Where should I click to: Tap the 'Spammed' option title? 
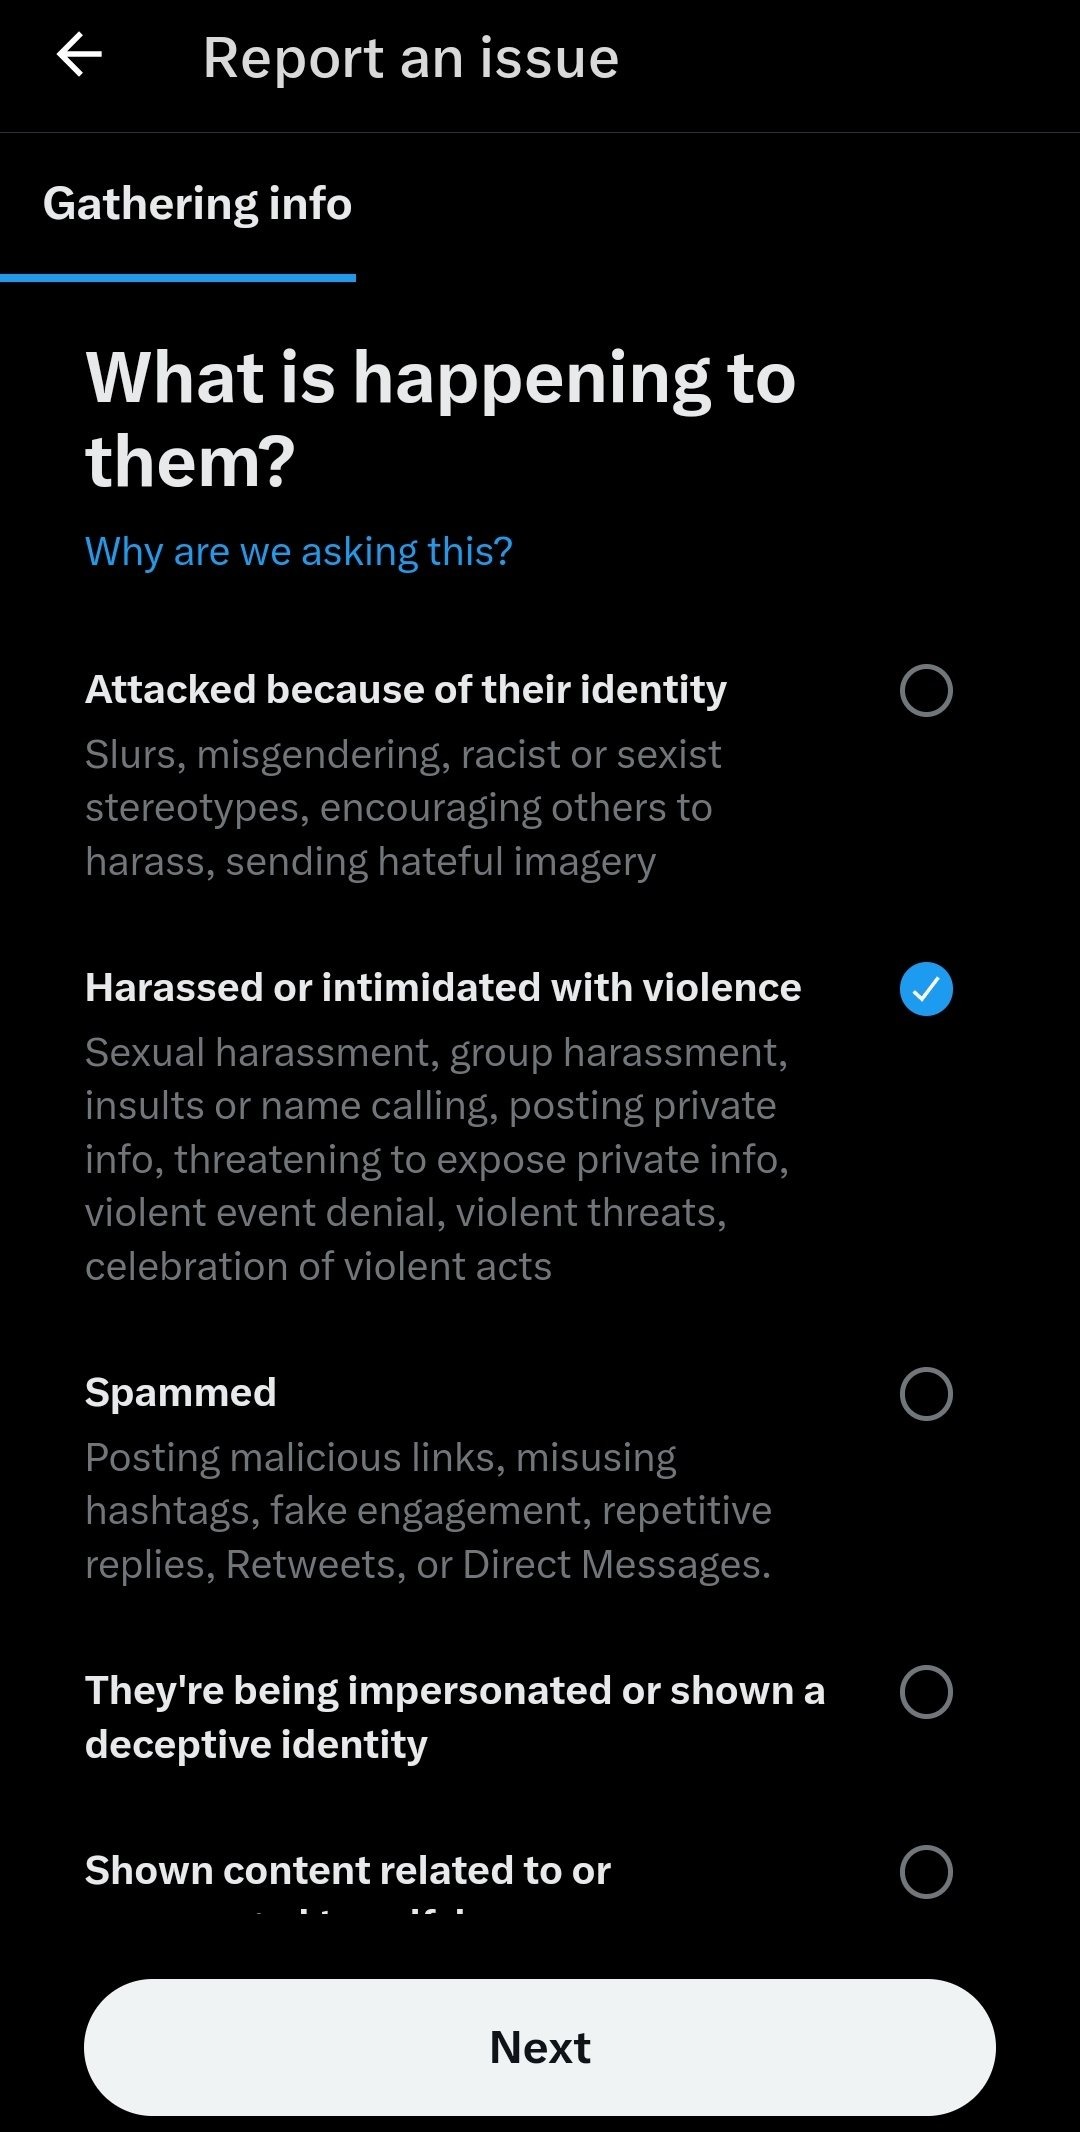coord(181,1392)
